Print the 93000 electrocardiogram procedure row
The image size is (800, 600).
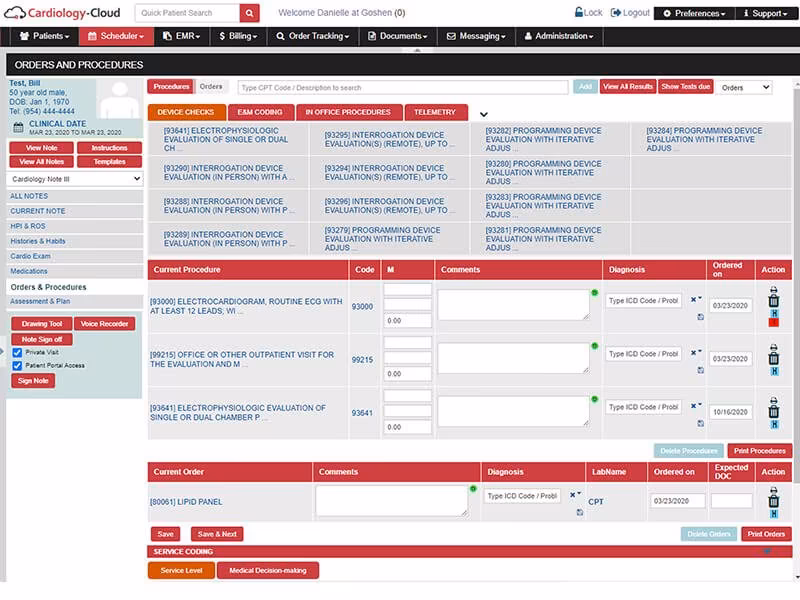(x=773, y=290)
